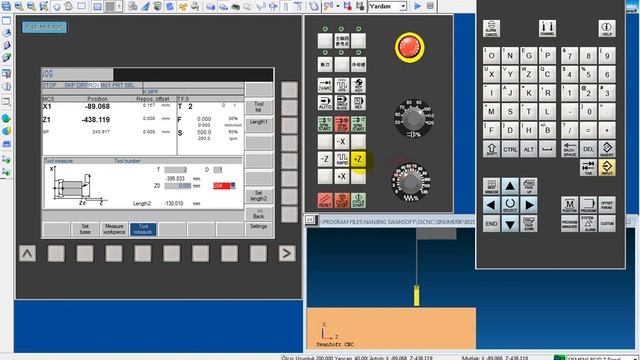Image resolution: width=640 pixels, height=360 pixels.
Task: Click the blue Play icon in the toolbar
Action: click(x=417, y=6)
